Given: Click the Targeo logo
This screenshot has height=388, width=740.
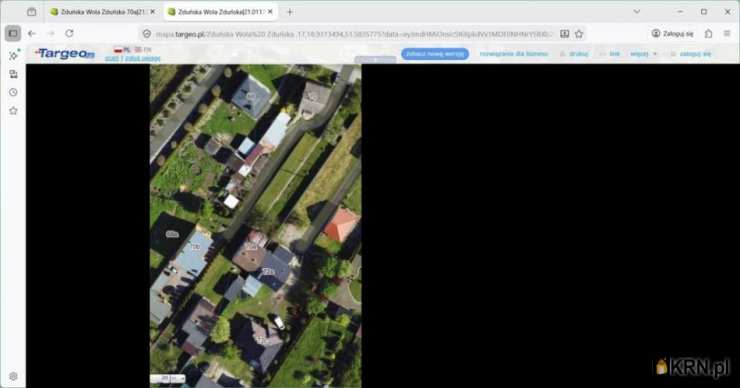Looking at the screenshot, I should point(65,54).
